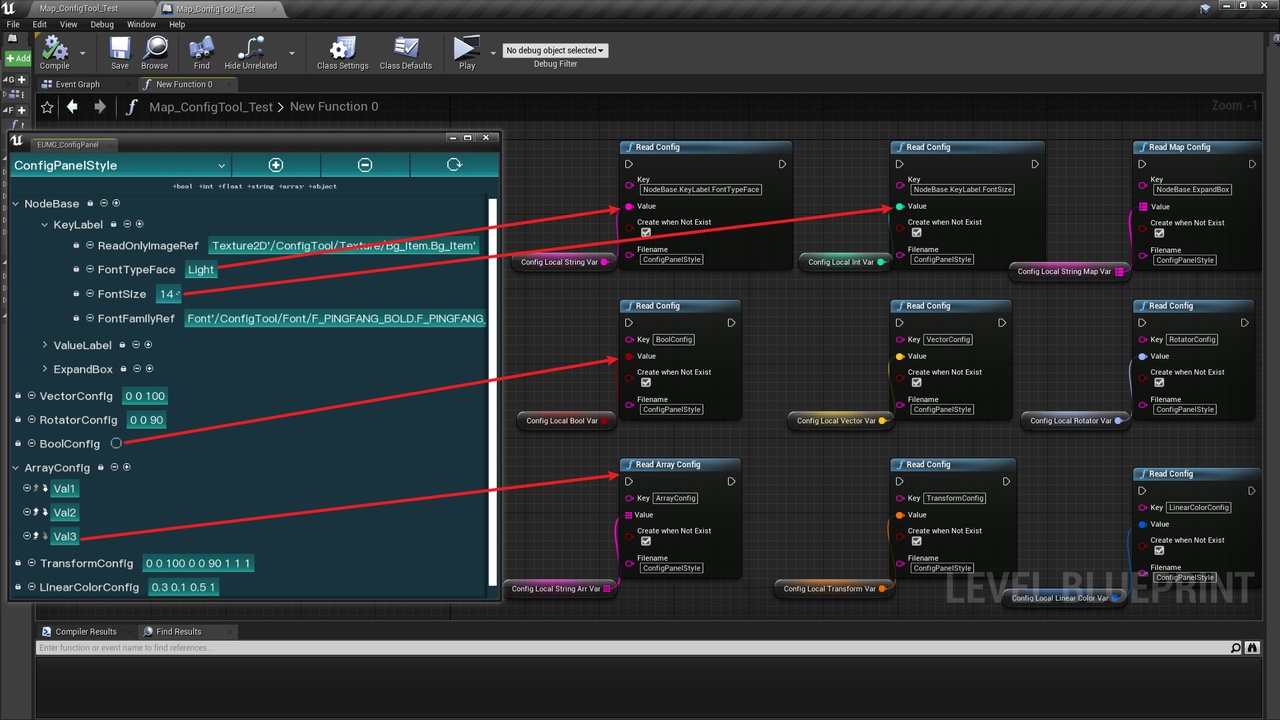Open the debug object selection dropdown
This screenshot has height=720, width=1280.
(x=555, y=50)
